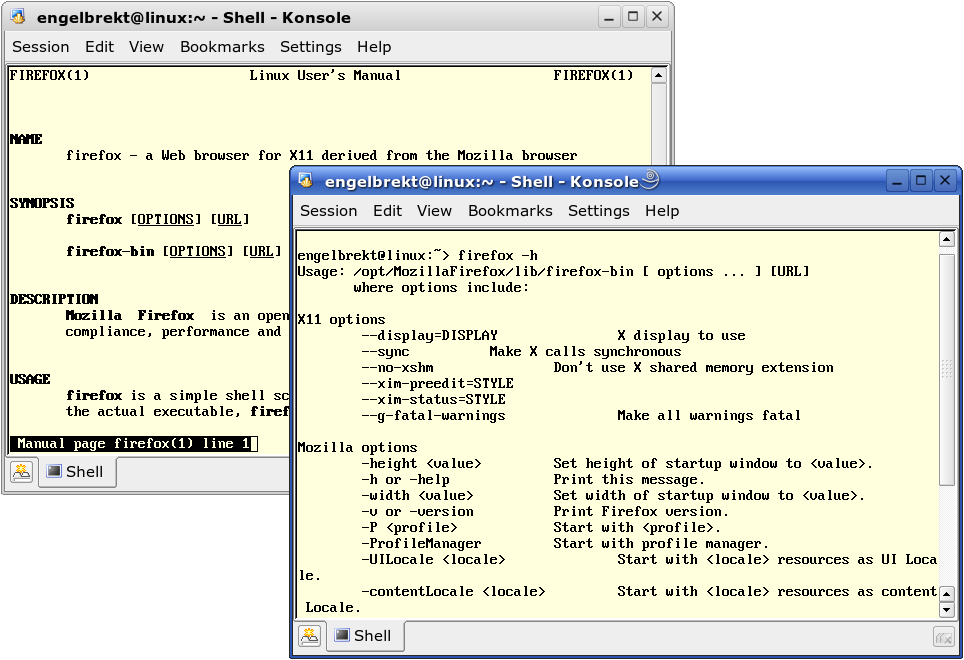Click 'Start with profile manager.' description text
Image resolution: width=964 pixels, height=660 pixels.
click(x=661, y=543)
